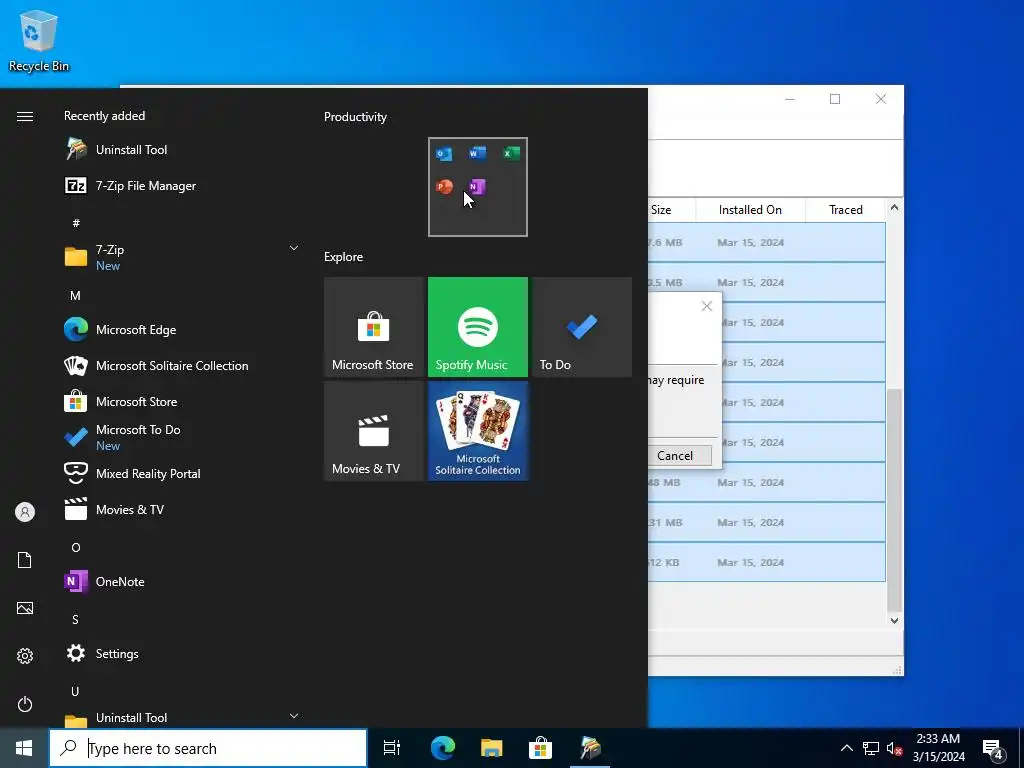
Task: Open Documents from Start sidebar
Action: point(25,560)
